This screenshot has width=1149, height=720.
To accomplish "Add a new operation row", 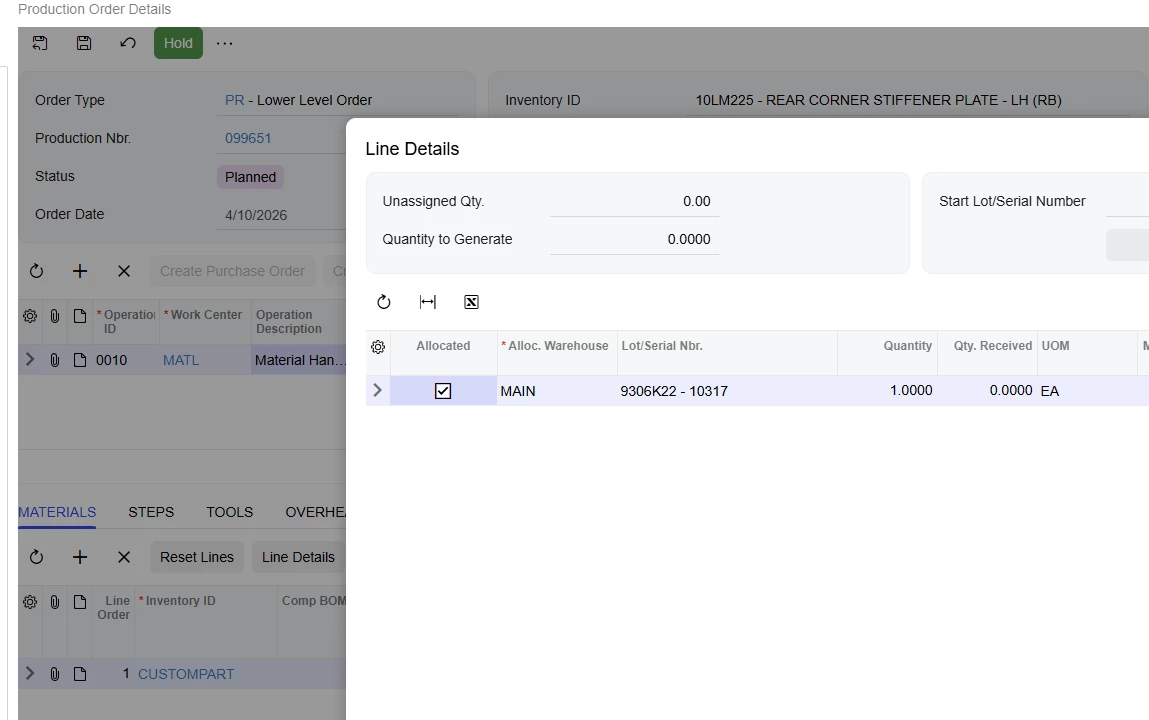I will pyautogui.click(x=80, y=272).
